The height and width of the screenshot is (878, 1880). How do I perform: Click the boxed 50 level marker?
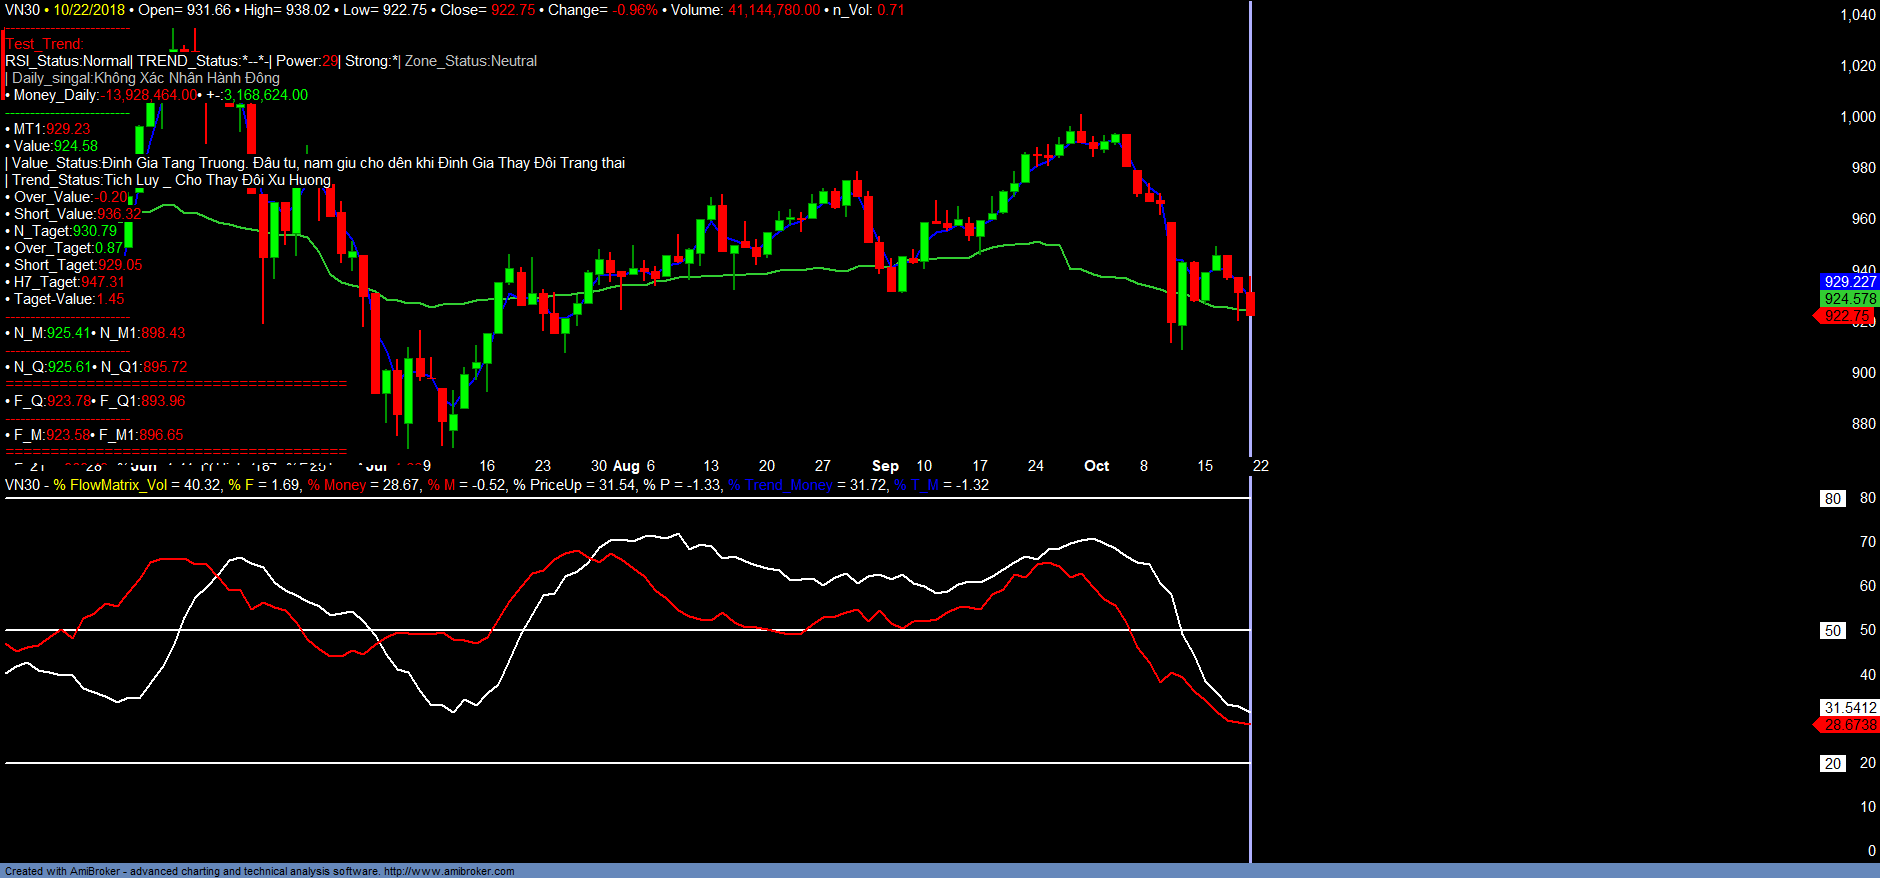[x=1832, y=631]
